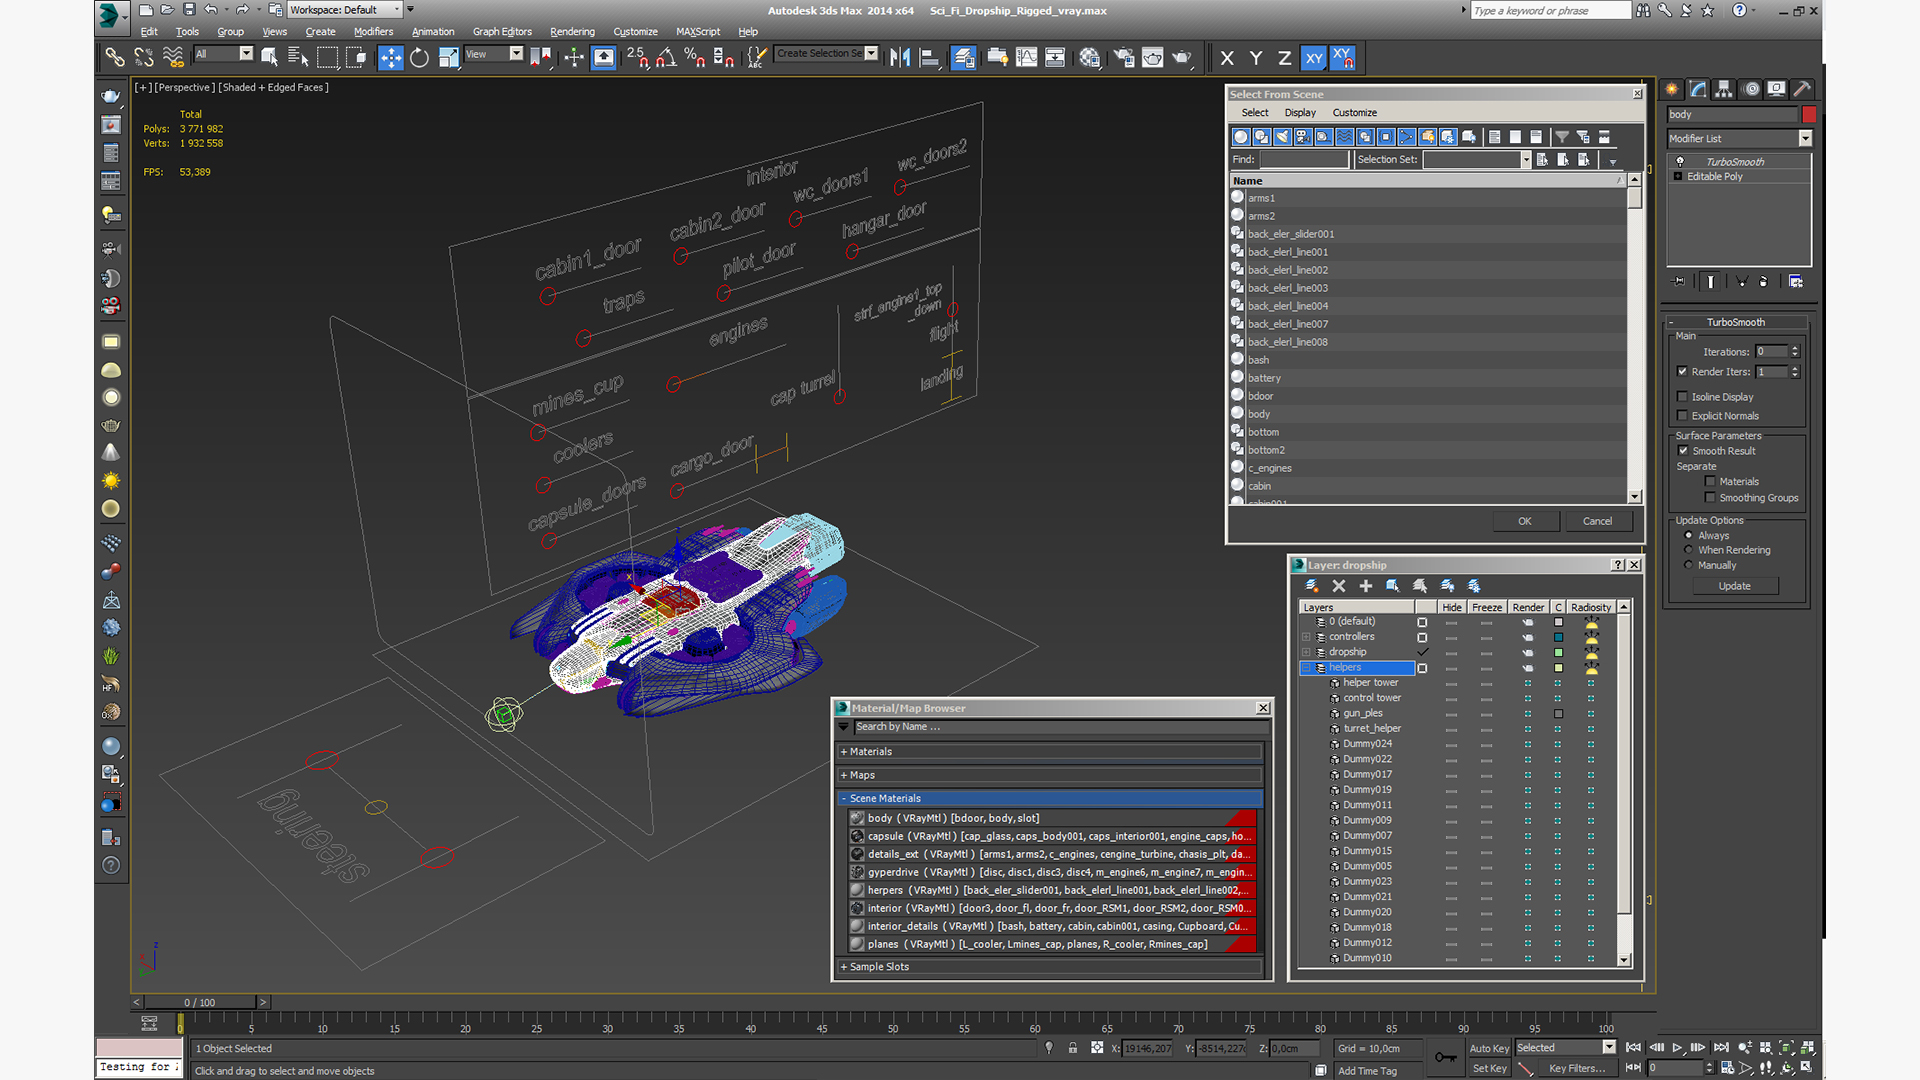
Task: Select the Manually update radio button
Action: [1689, 565]
